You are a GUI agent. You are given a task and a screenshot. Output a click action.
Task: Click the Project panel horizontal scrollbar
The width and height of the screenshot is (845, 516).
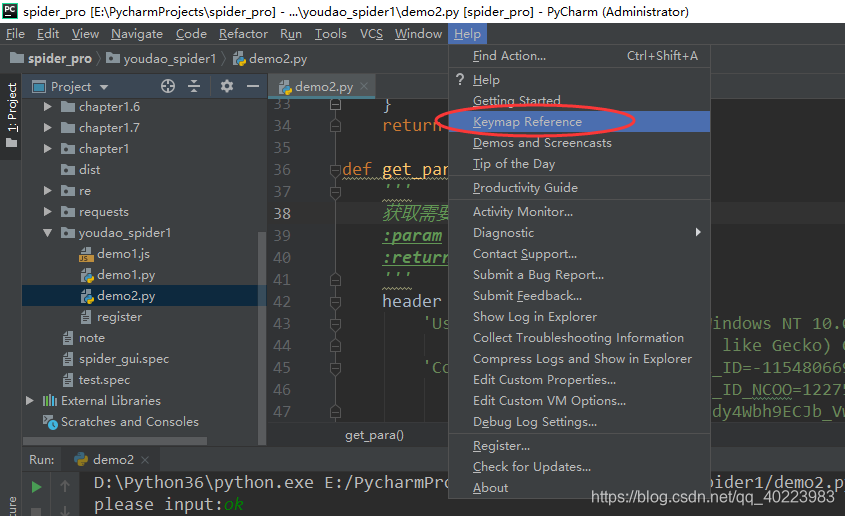pyautogui.click(x=115, y=441)
